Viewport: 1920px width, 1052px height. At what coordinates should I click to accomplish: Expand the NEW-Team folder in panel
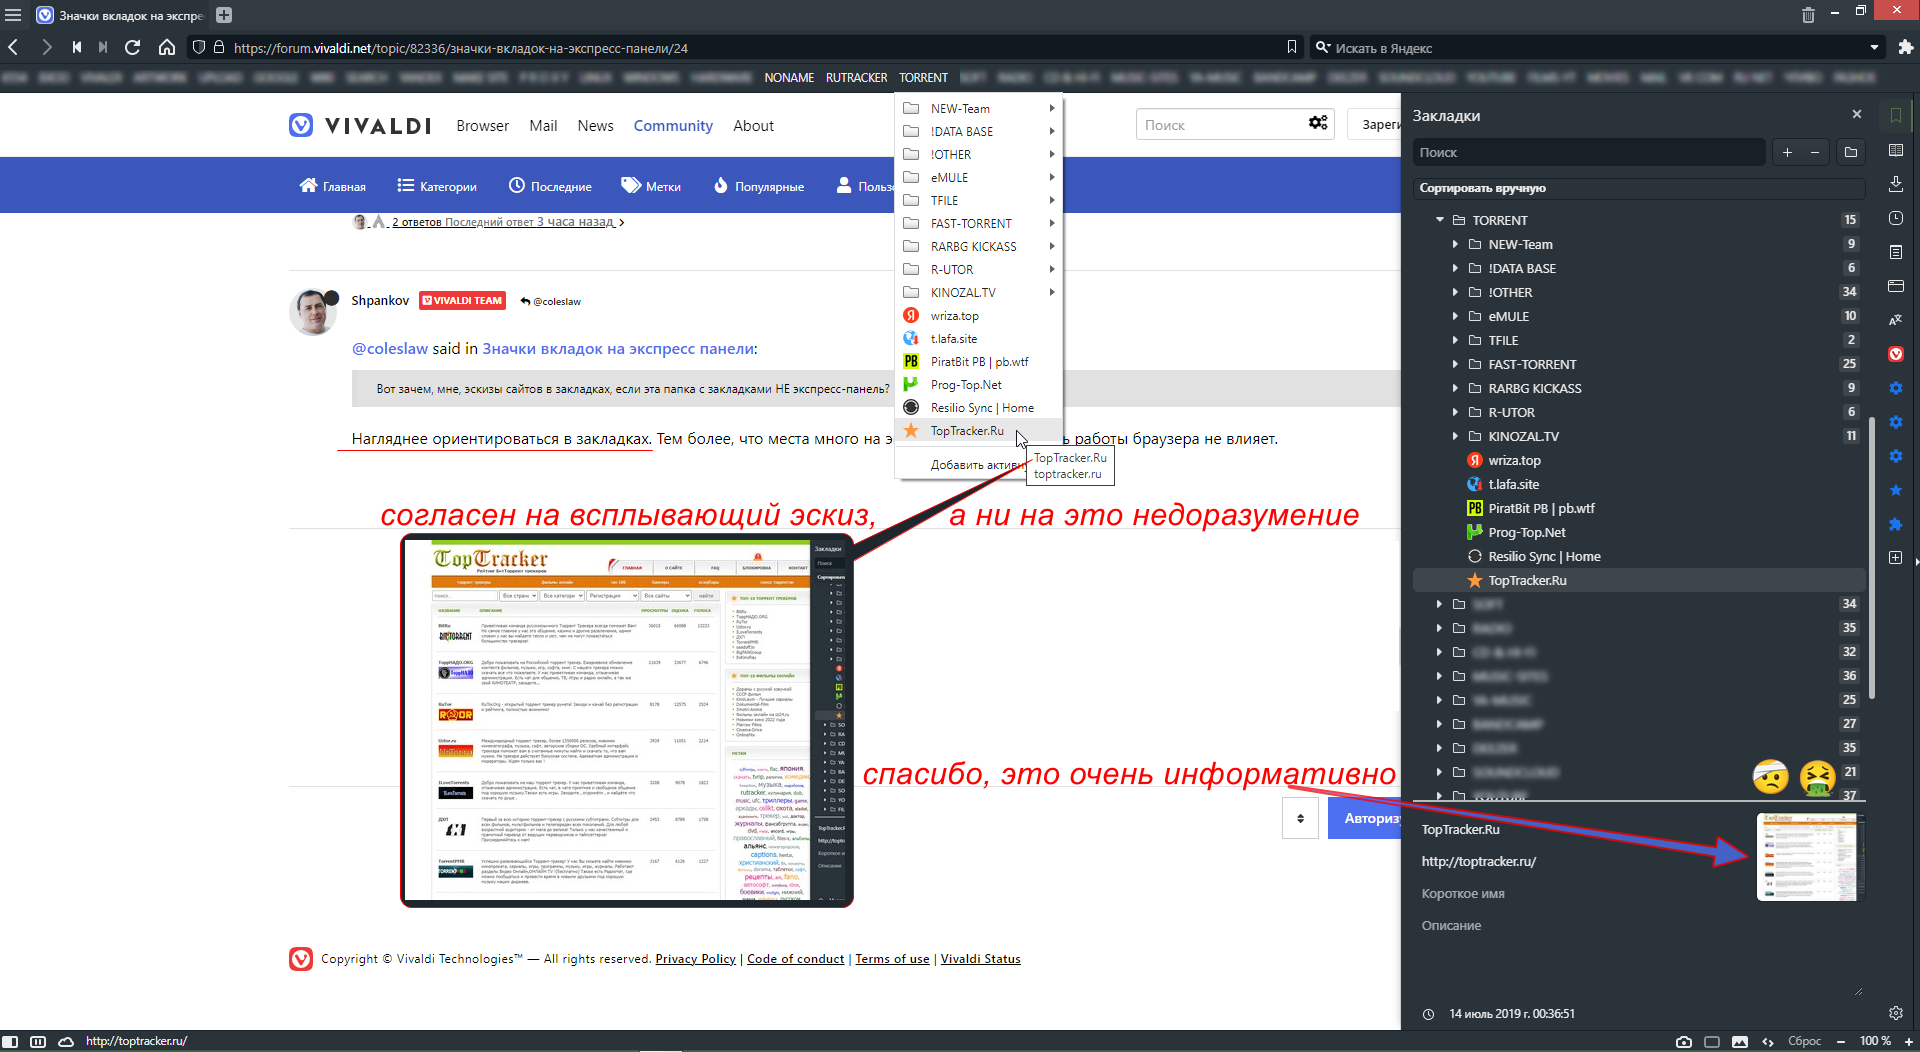tap(1455, 244)
